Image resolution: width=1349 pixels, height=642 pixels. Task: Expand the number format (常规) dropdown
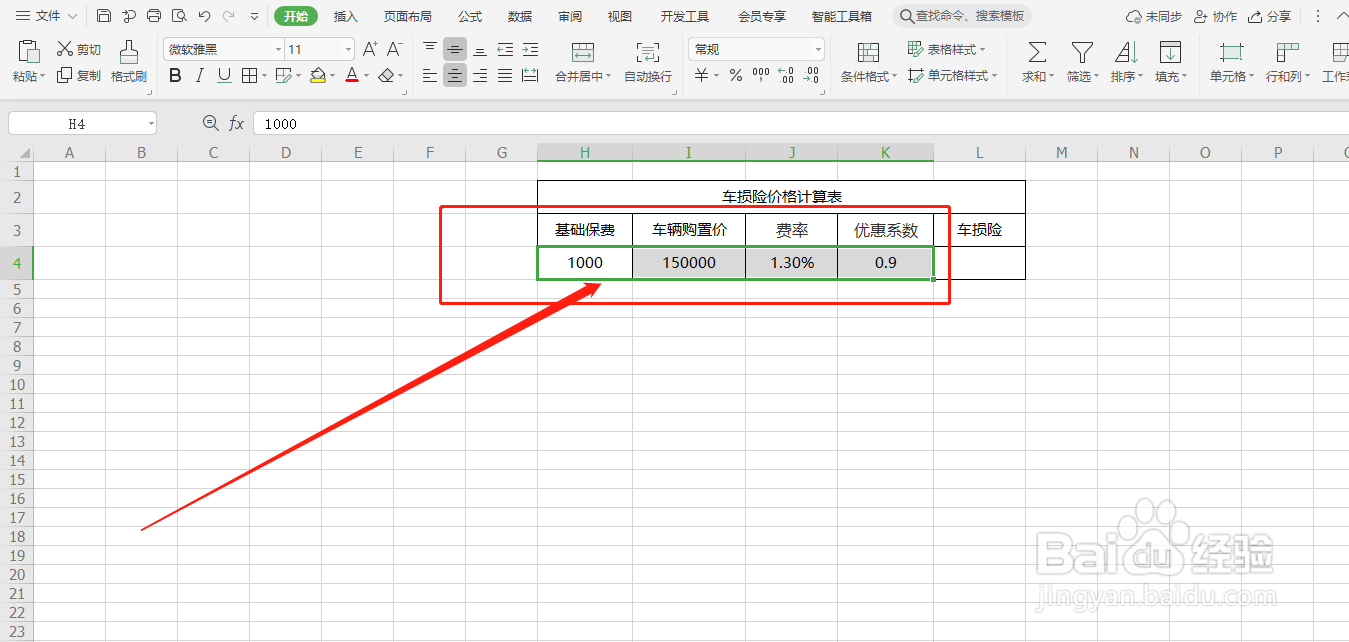pyautogui.click(x=818, y=48)
